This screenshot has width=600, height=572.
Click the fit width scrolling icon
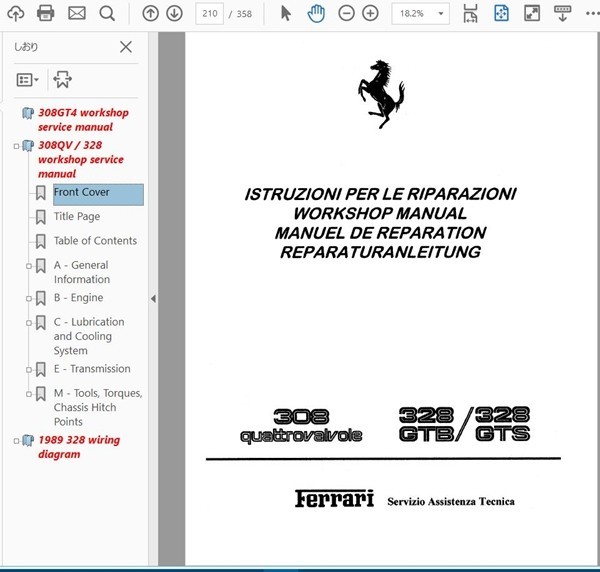point(470,13)
